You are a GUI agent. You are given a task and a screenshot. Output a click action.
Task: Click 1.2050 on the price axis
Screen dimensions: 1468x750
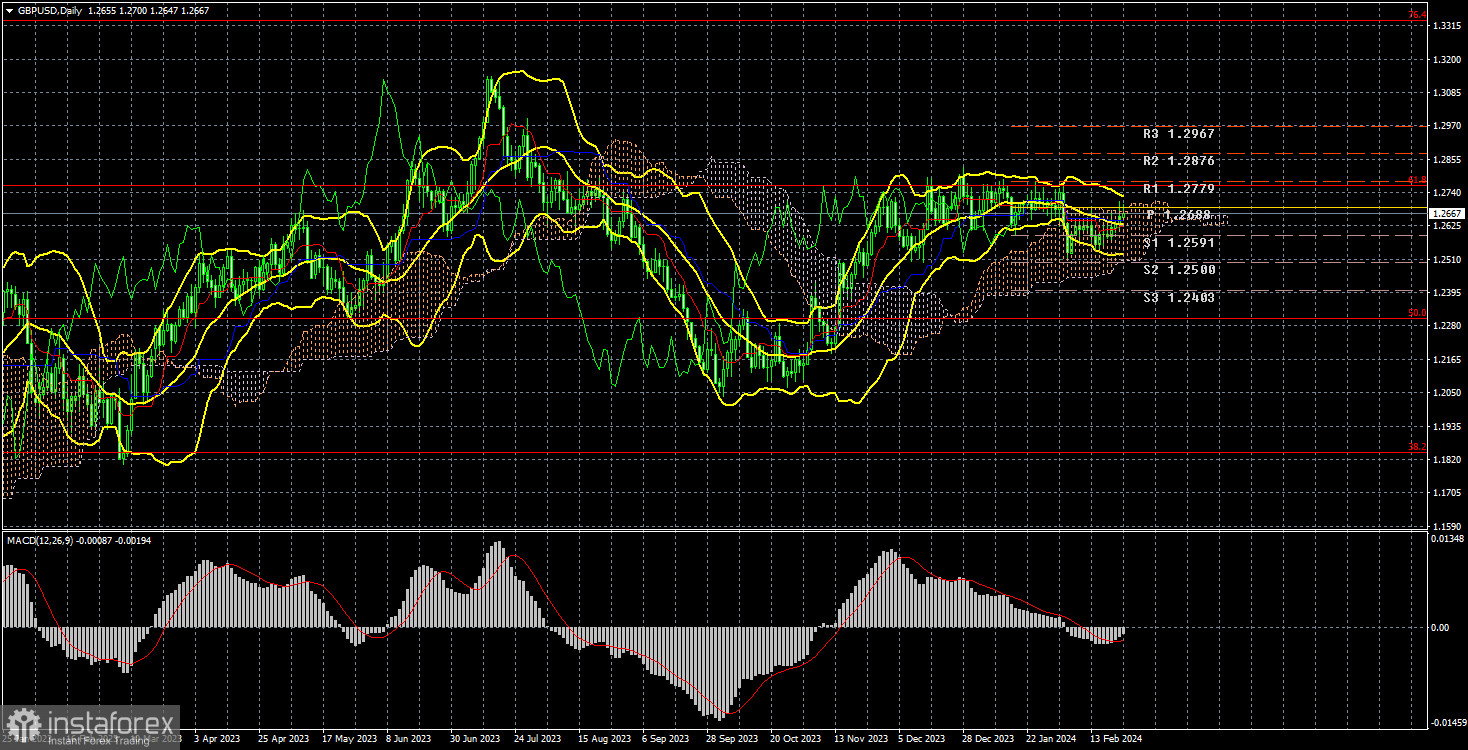[1447, 393]
